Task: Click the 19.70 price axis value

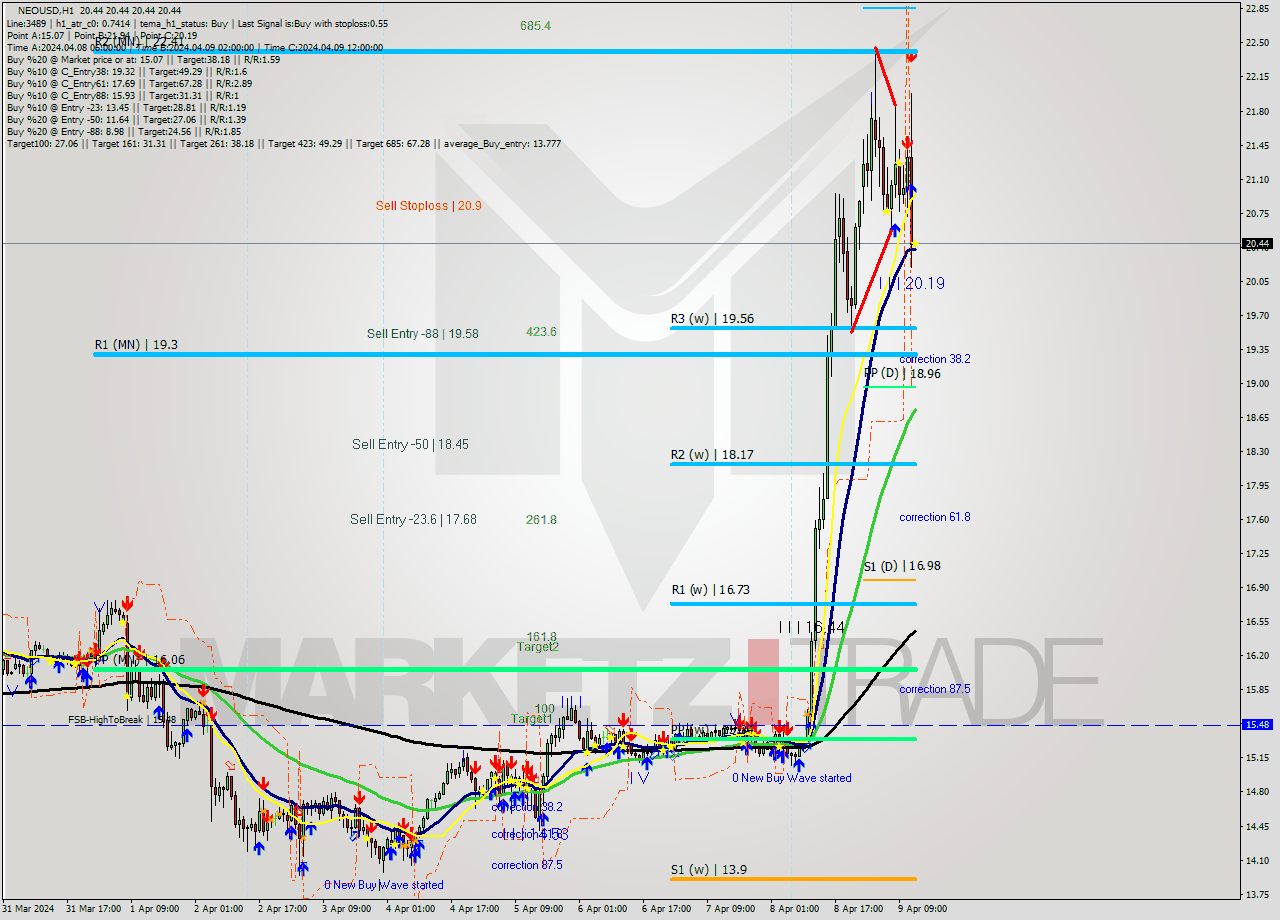Action: coord(1257,315)
